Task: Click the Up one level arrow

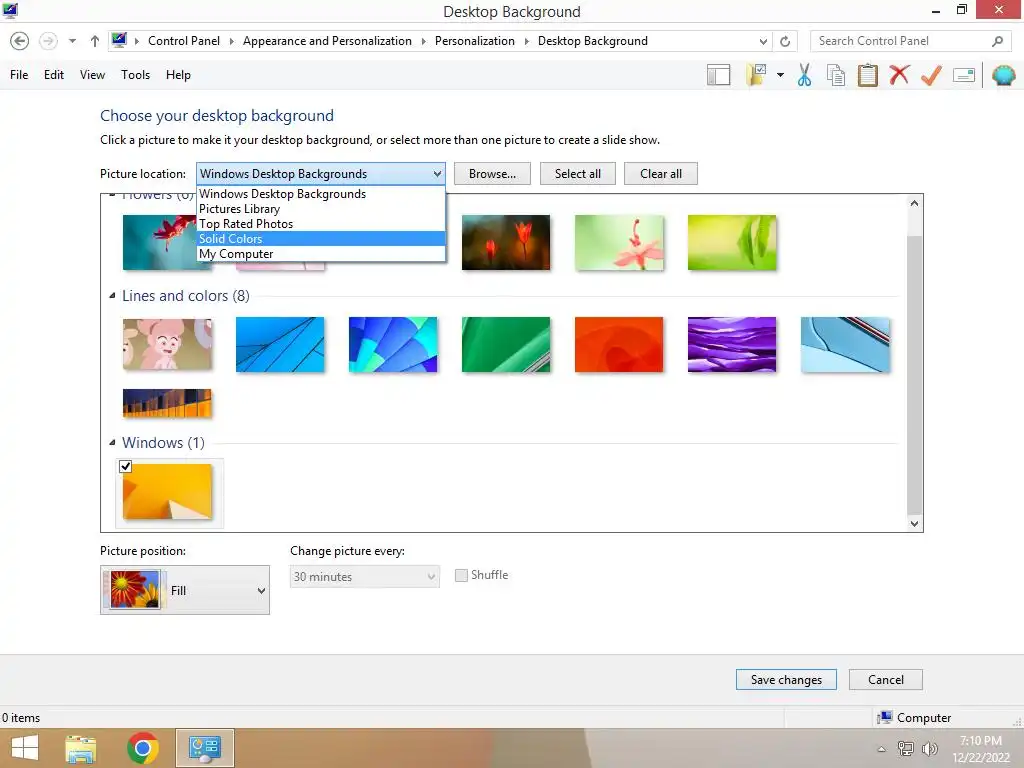Action: point(95,41)
